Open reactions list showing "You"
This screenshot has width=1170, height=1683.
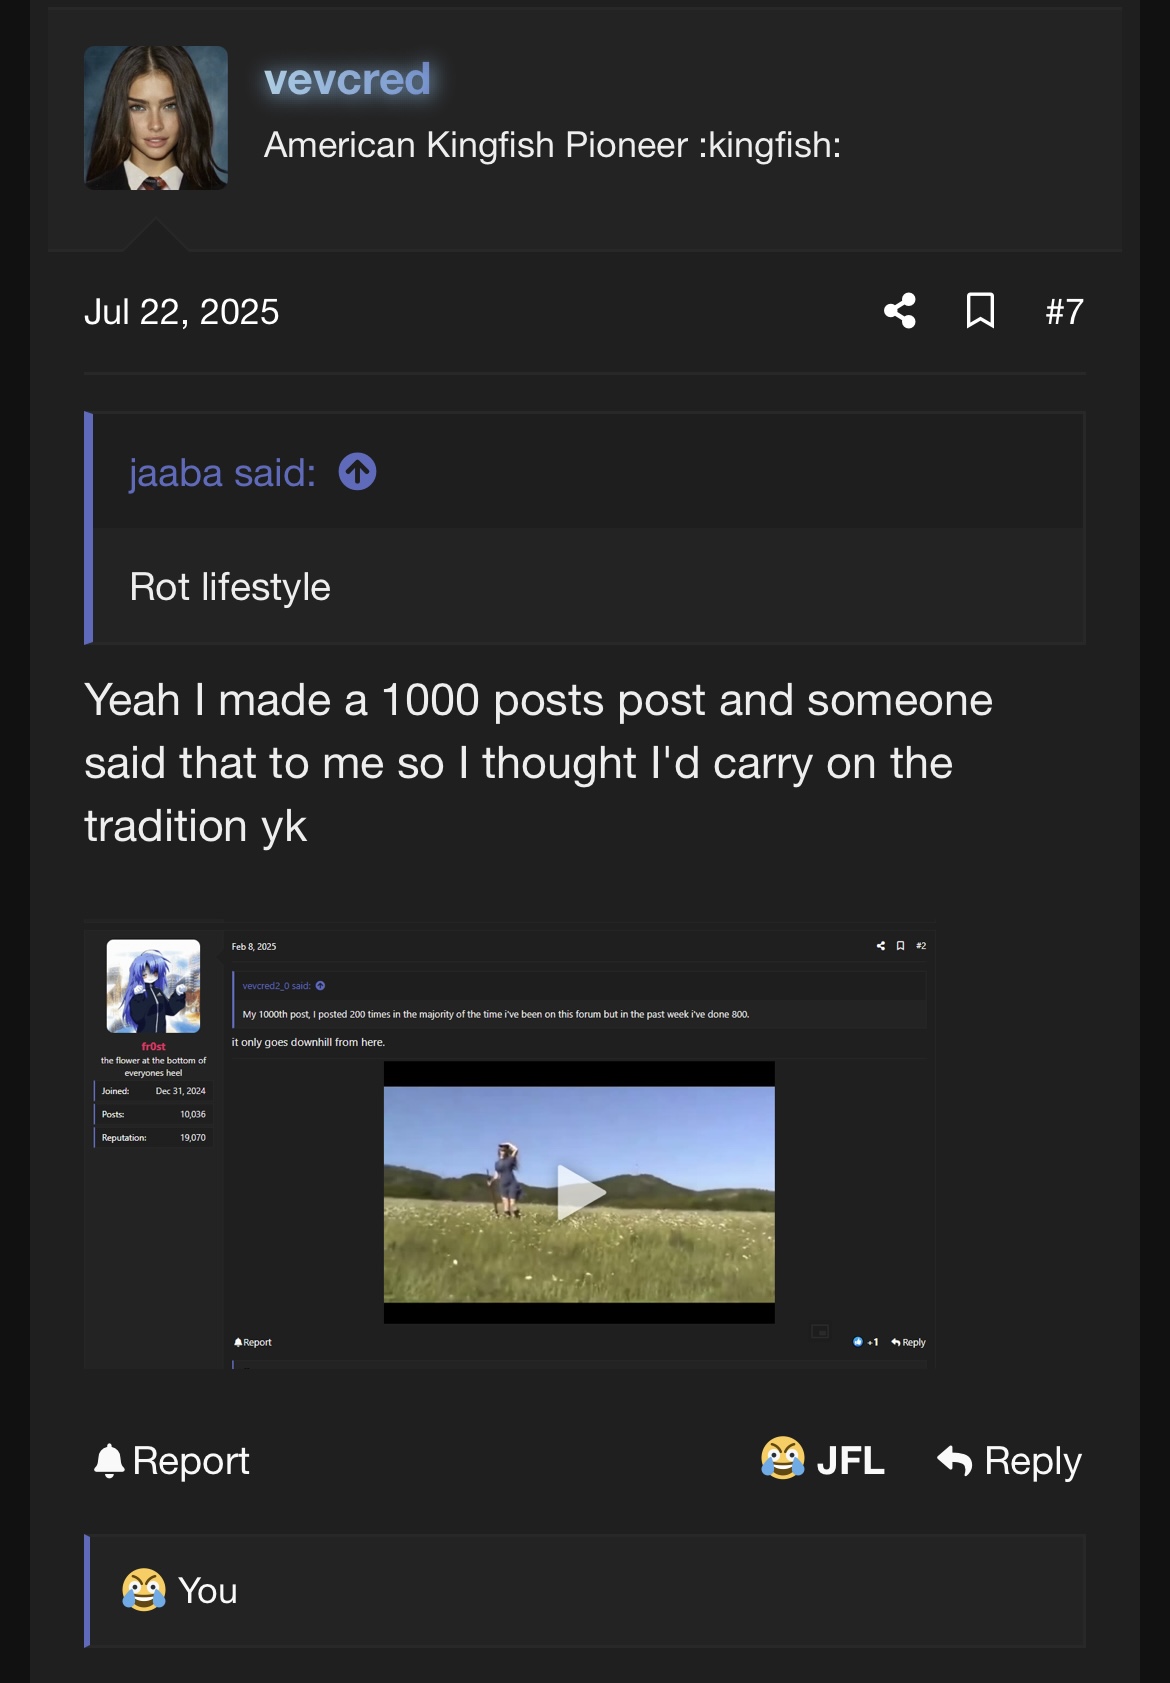point(208,1591)
